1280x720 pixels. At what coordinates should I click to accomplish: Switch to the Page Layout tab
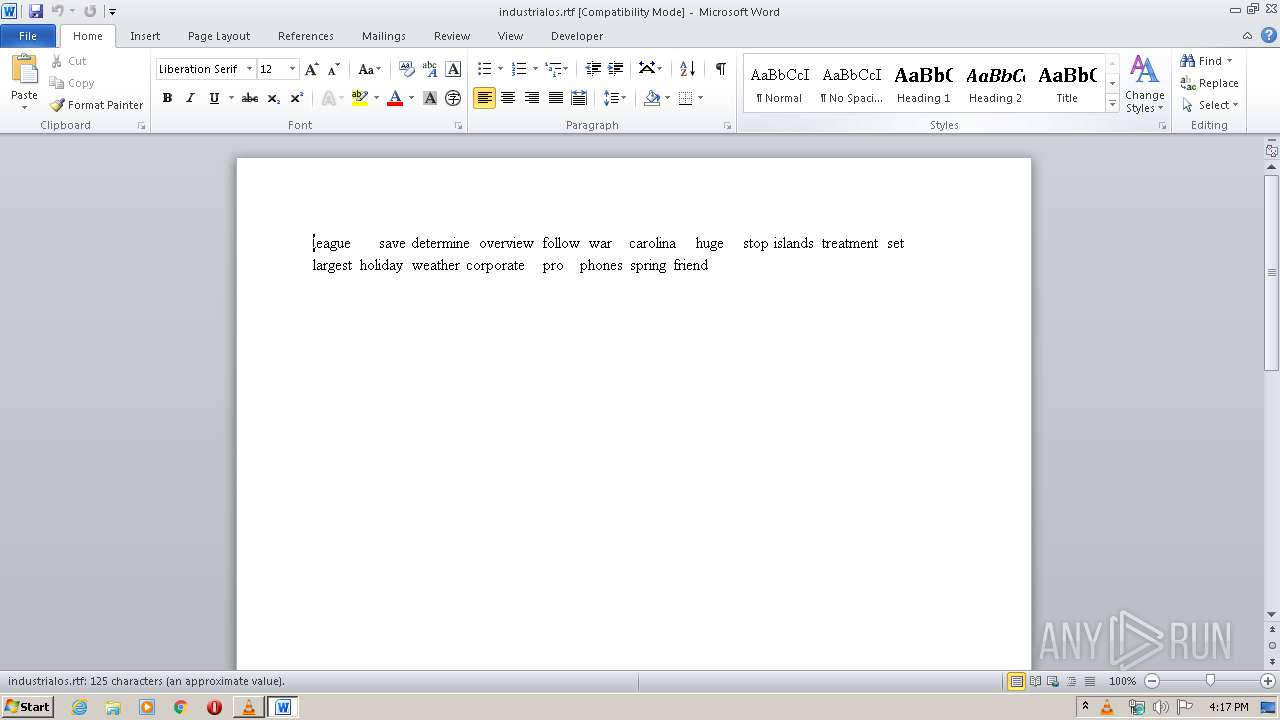point(219,36)
